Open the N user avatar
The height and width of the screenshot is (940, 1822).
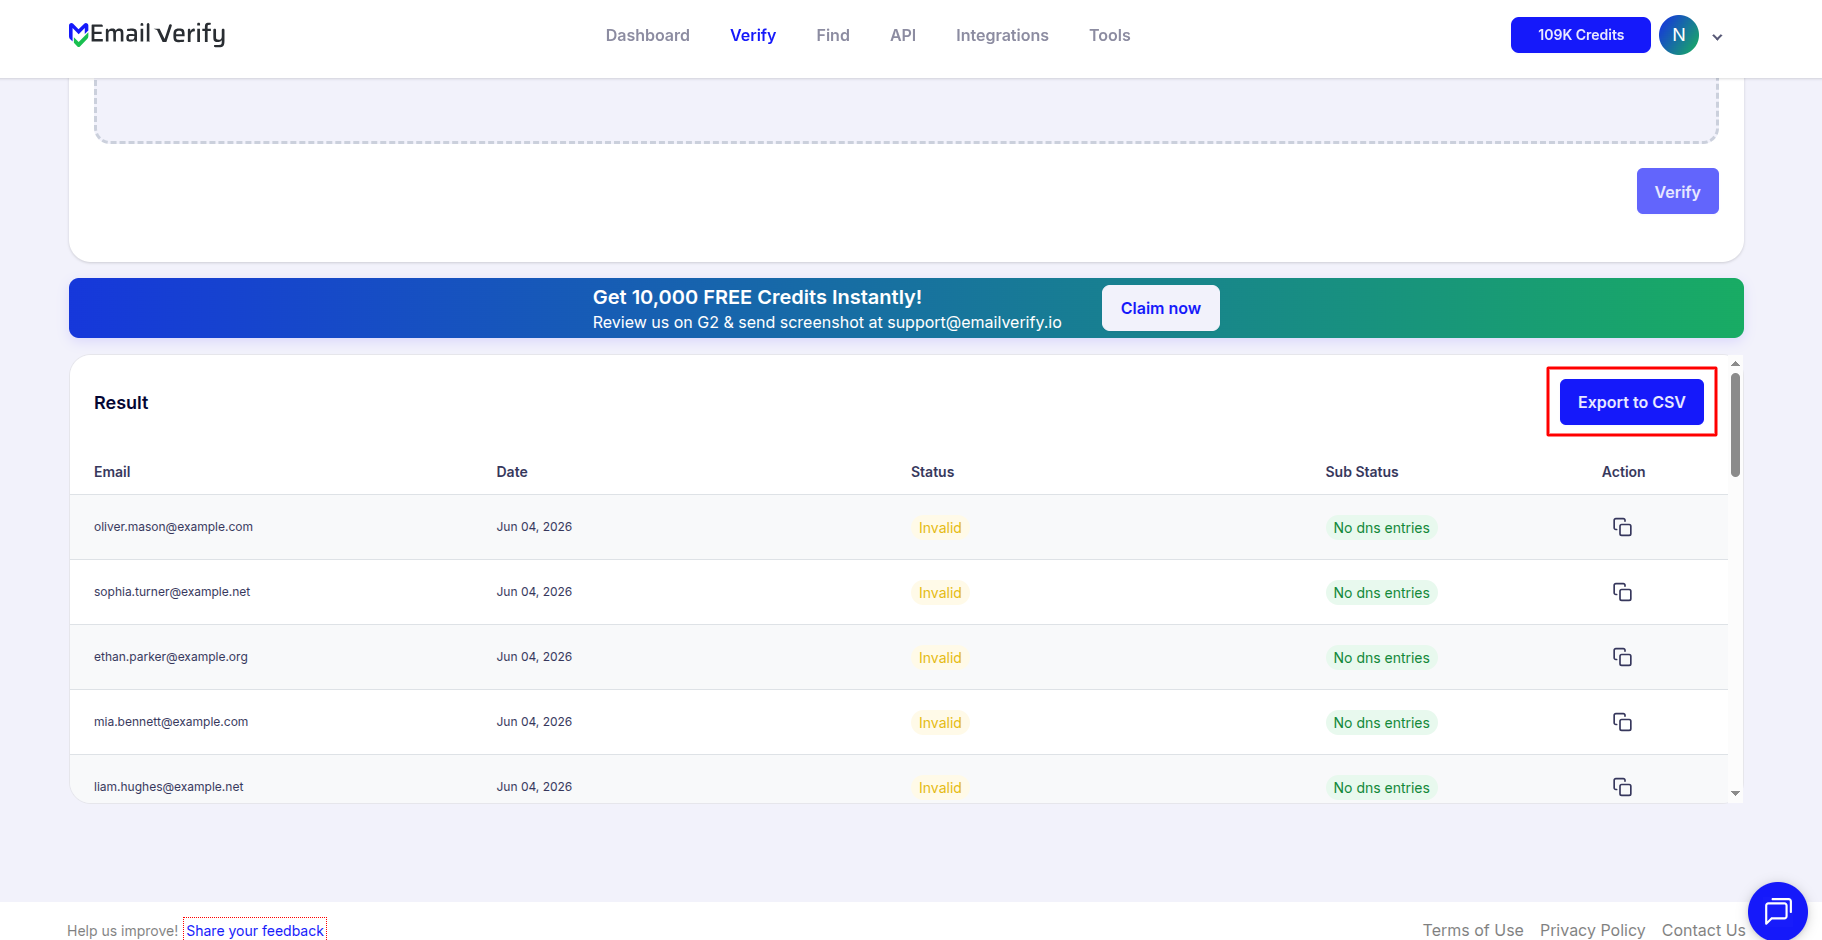pos(1679,35)
